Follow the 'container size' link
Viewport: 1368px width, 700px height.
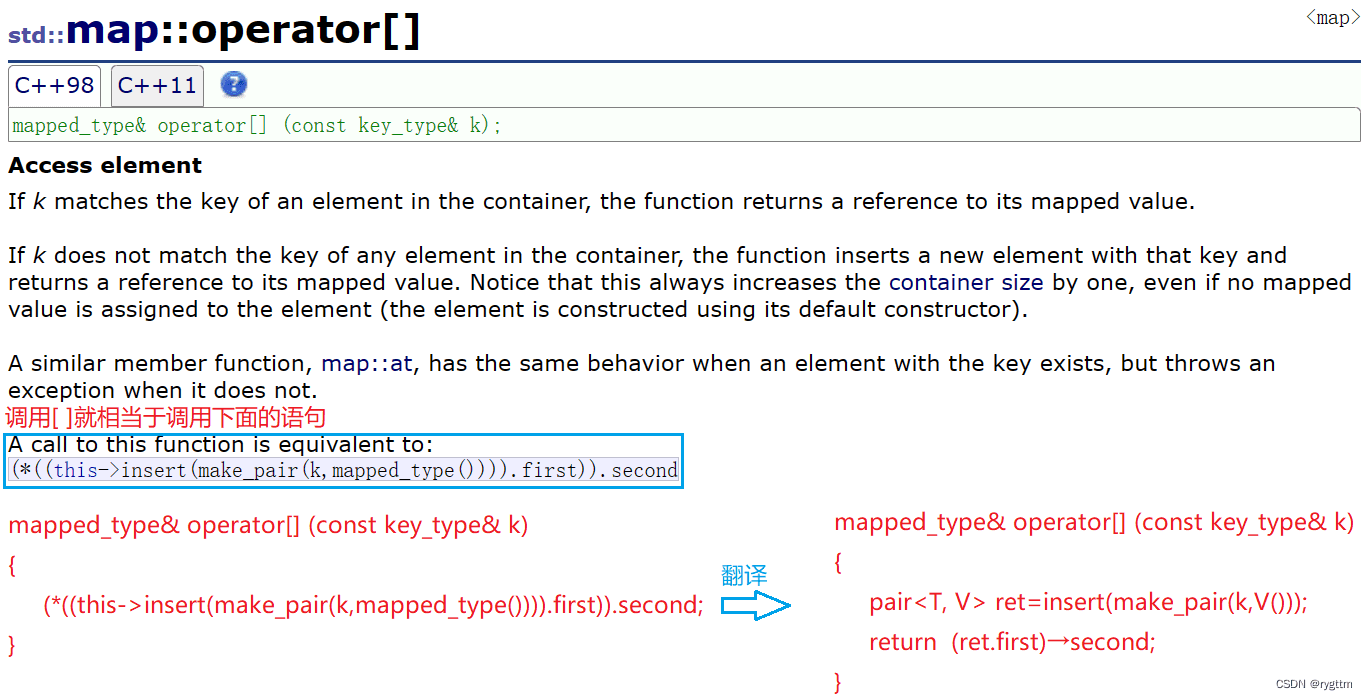[965, 283]
